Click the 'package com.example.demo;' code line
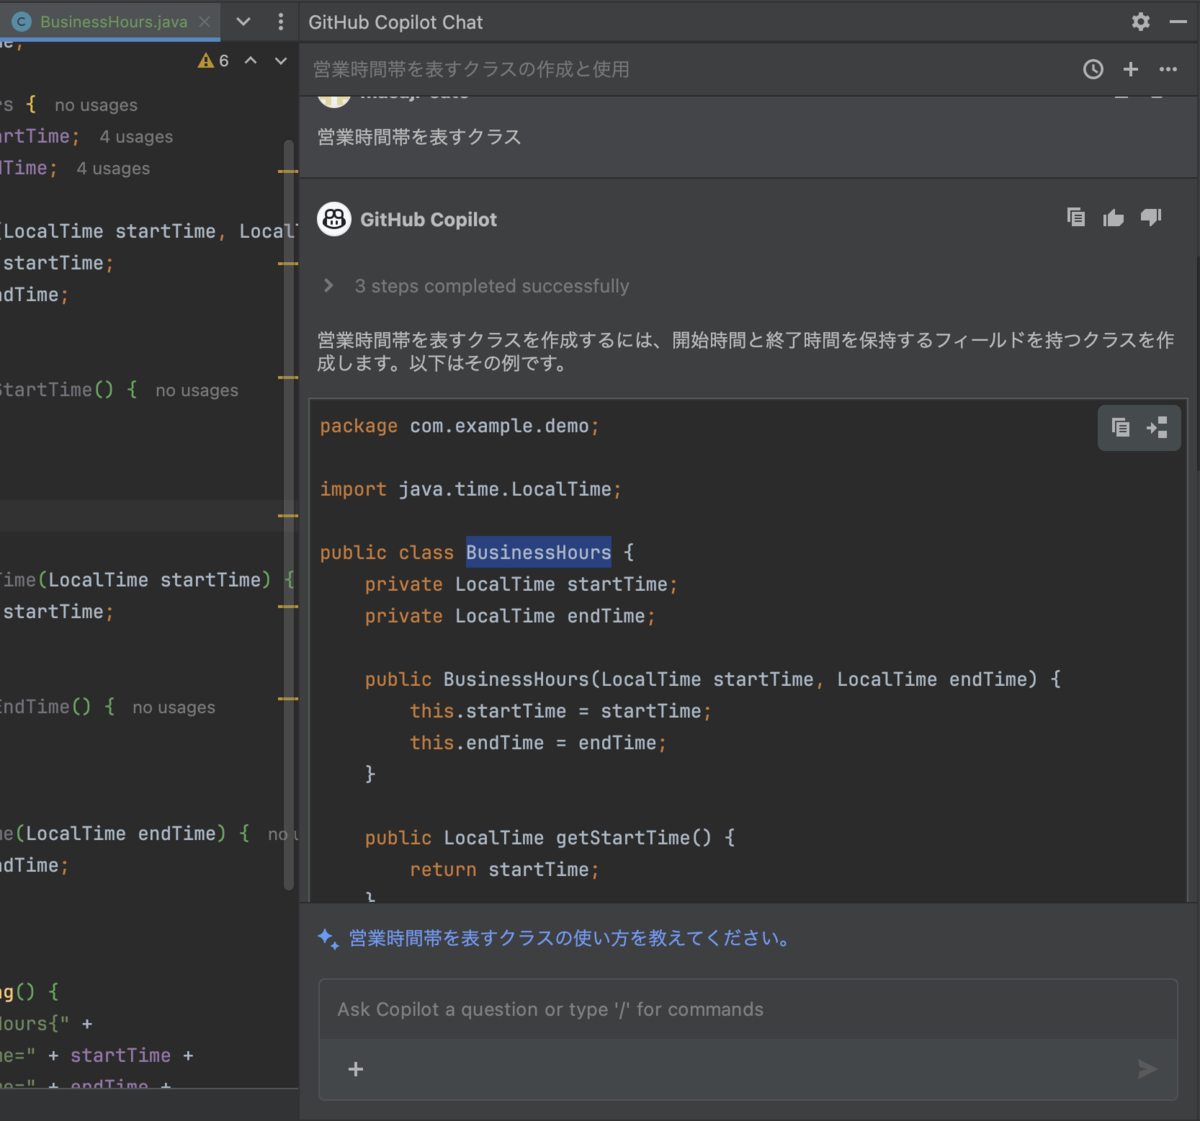The height and width of the screenshot is (1121, 1200). [459, 426]
